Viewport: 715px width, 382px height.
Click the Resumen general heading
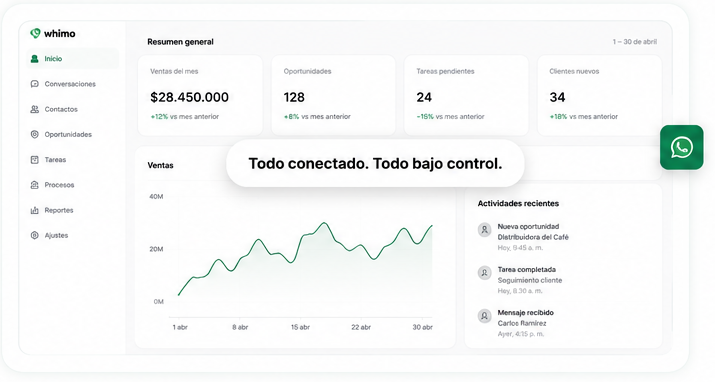(180, 42)
